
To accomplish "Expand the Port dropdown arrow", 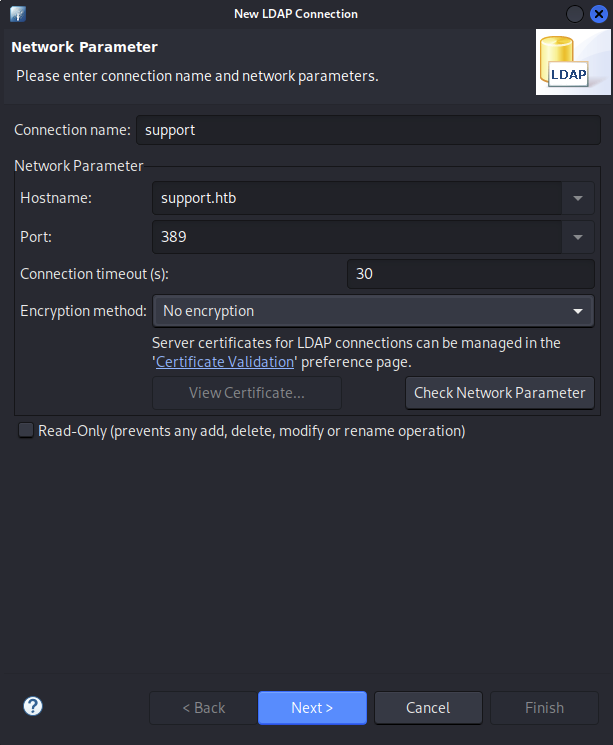I will coord(578,237).
